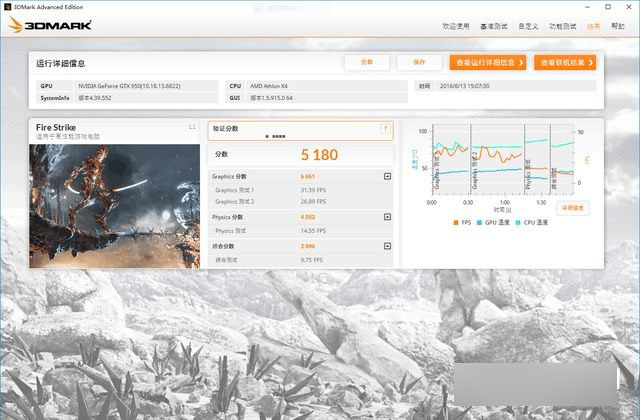Click the 3DMark app icon in title bar
Screen dimensions: 640x420
pos(7,7)
